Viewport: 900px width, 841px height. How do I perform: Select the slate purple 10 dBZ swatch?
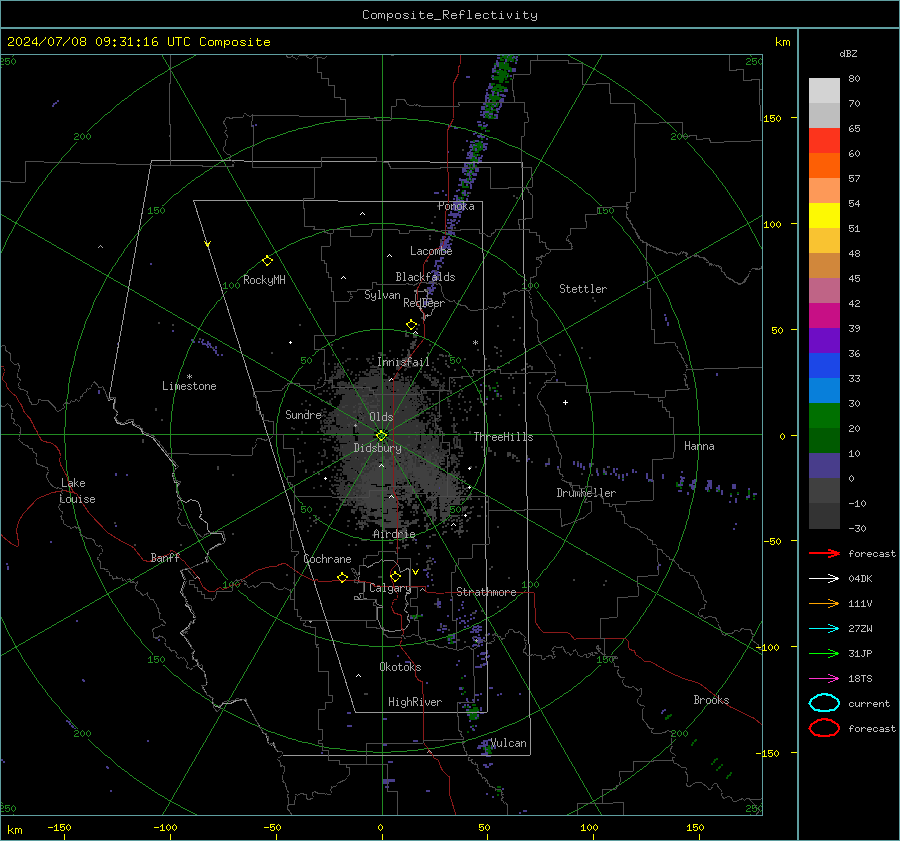824,466
